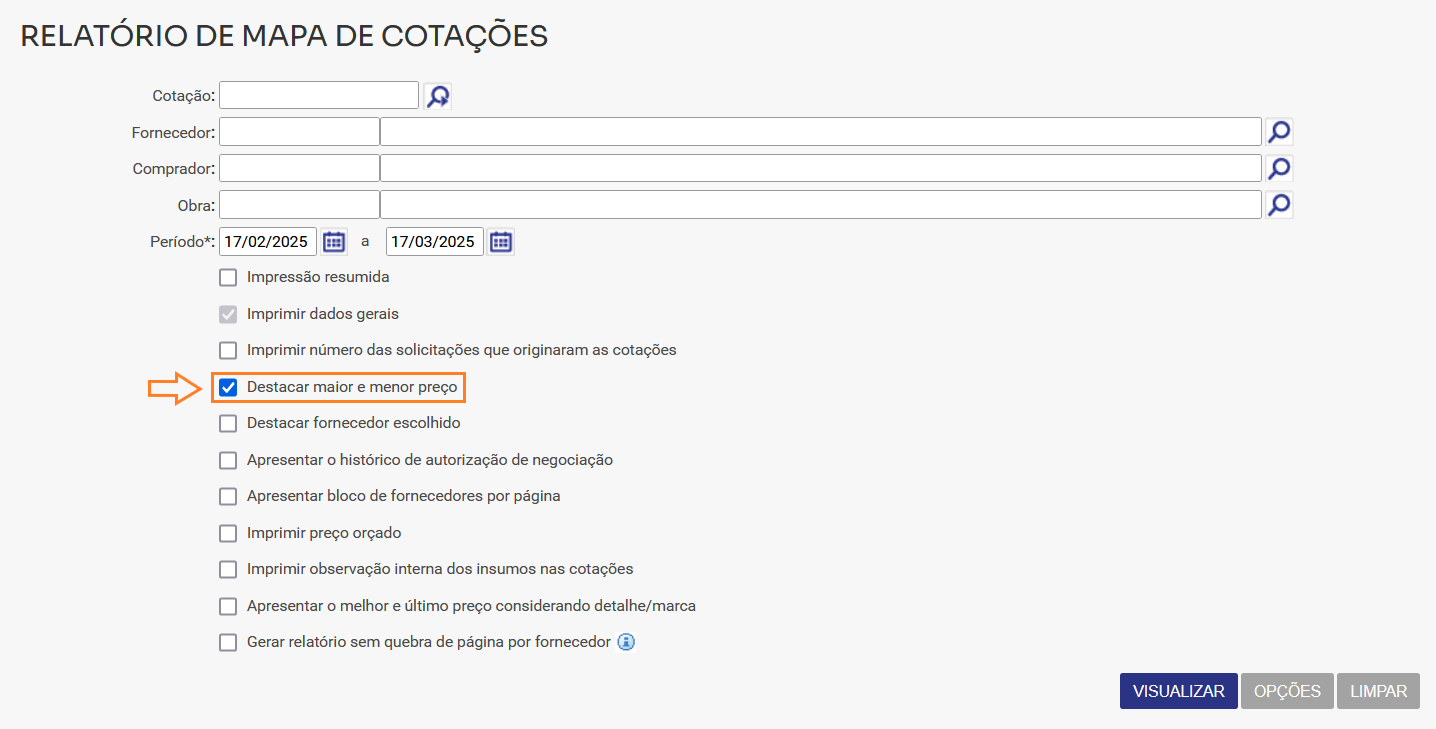Focus the Comprador name input field
1436x729 pixels.
[821, 168]
